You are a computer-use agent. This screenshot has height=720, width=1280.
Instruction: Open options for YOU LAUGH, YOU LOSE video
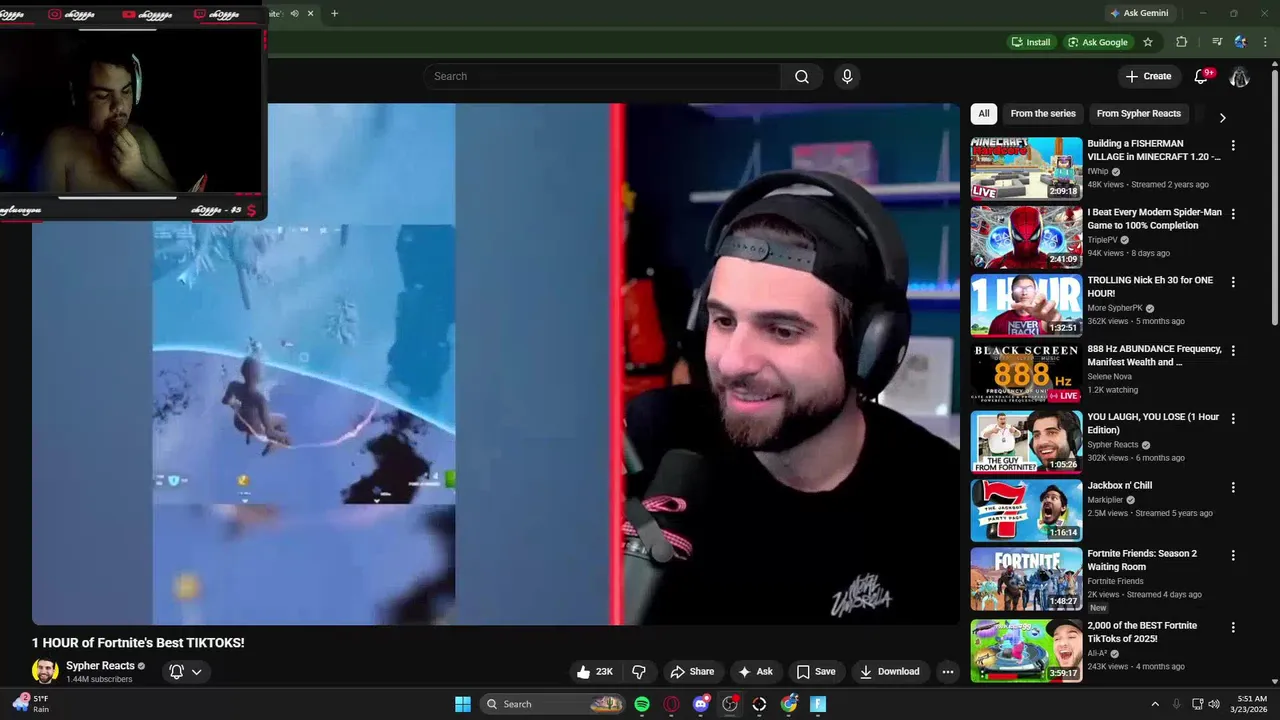point(1233,419)
